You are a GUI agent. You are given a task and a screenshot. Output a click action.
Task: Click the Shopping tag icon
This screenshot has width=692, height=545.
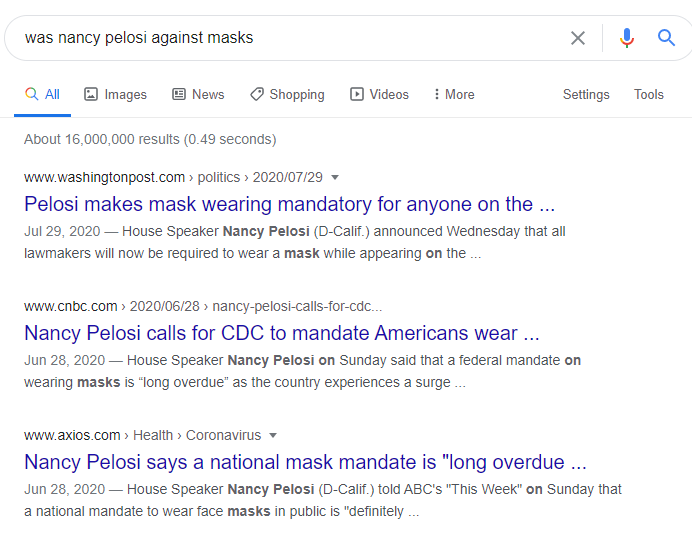[257, 94]
